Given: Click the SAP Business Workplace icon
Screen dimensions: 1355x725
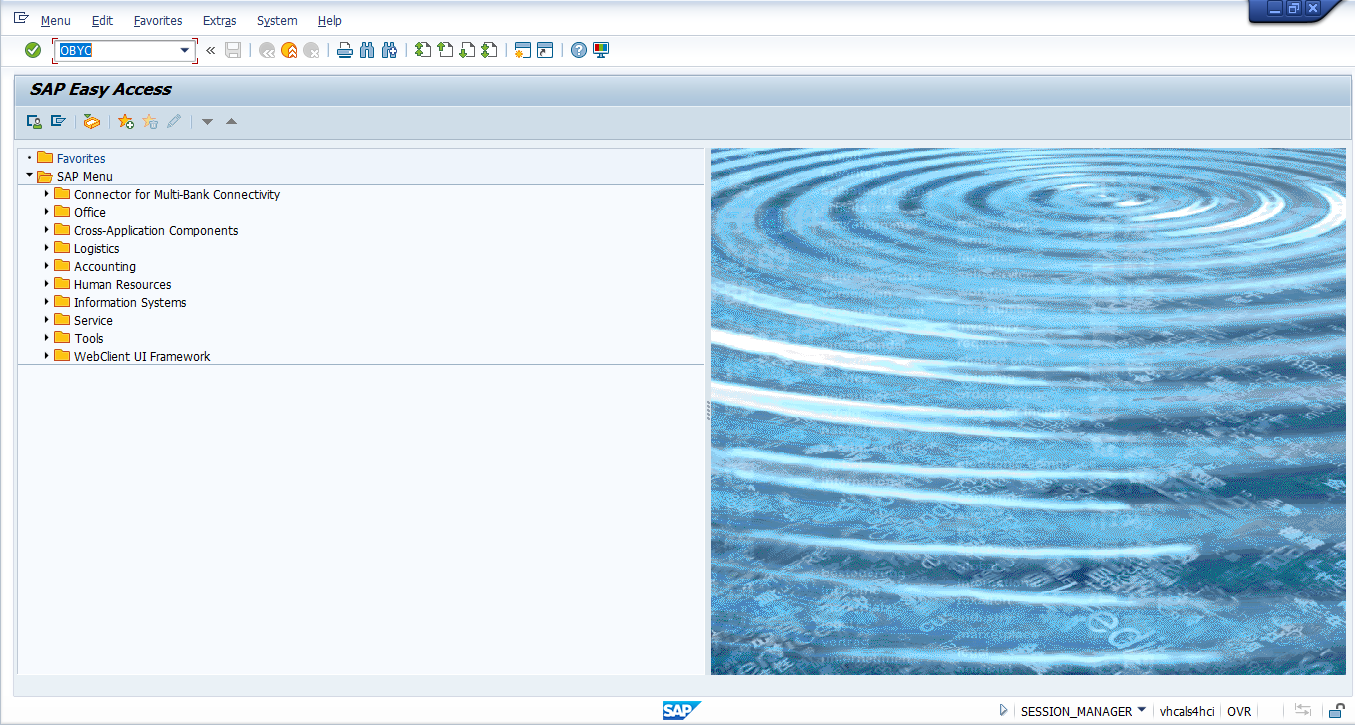Looking at the screenshot, I should coord(92,121).
